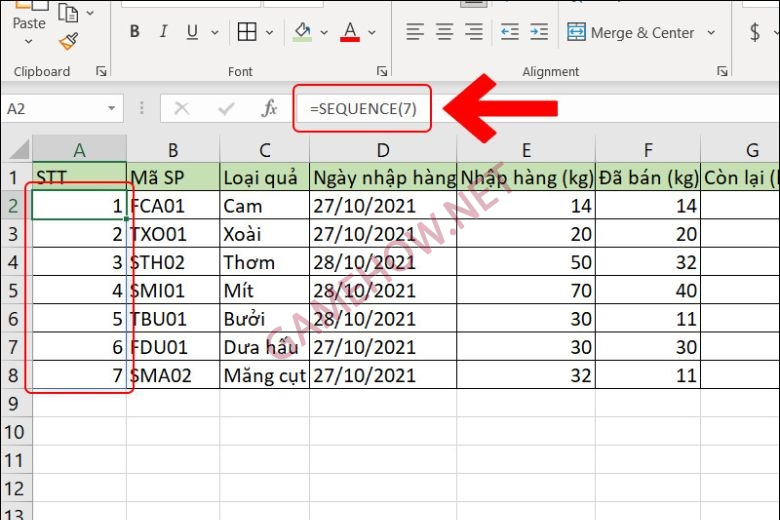Select column C header
Screen dimensions: 780x520
[x=265, y=150]
